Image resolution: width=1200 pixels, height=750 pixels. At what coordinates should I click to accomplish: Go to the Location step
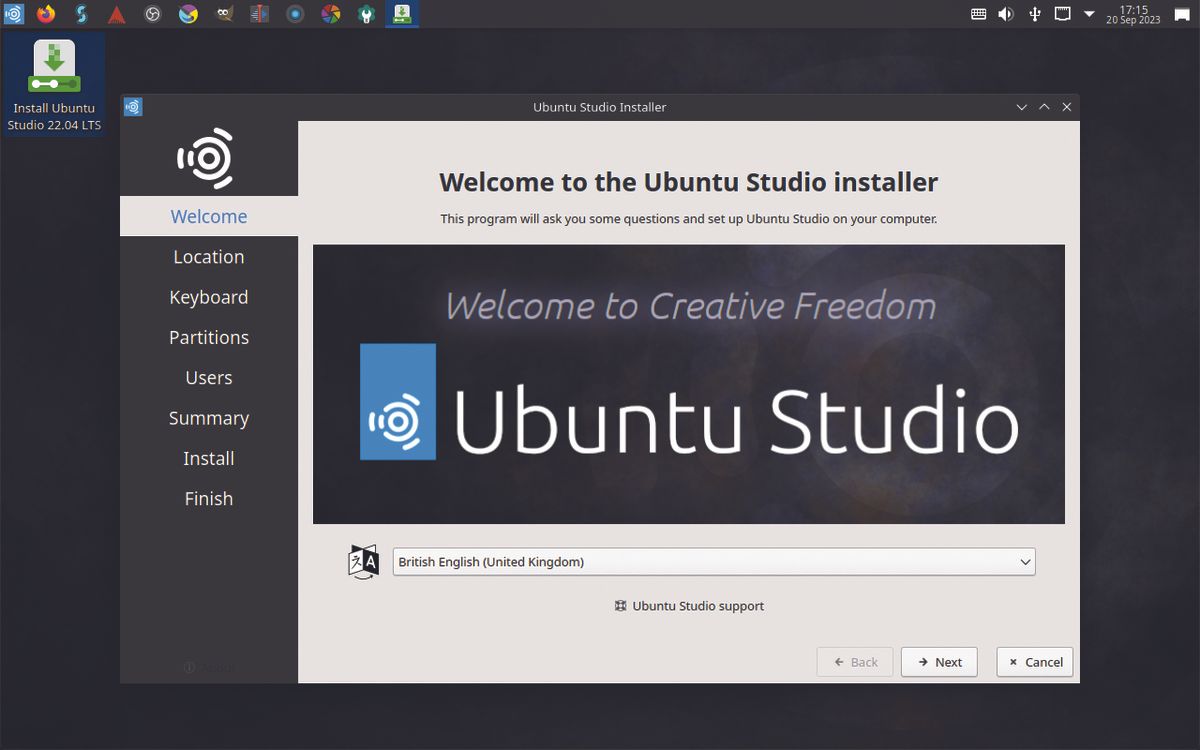[x=208, y=256]
